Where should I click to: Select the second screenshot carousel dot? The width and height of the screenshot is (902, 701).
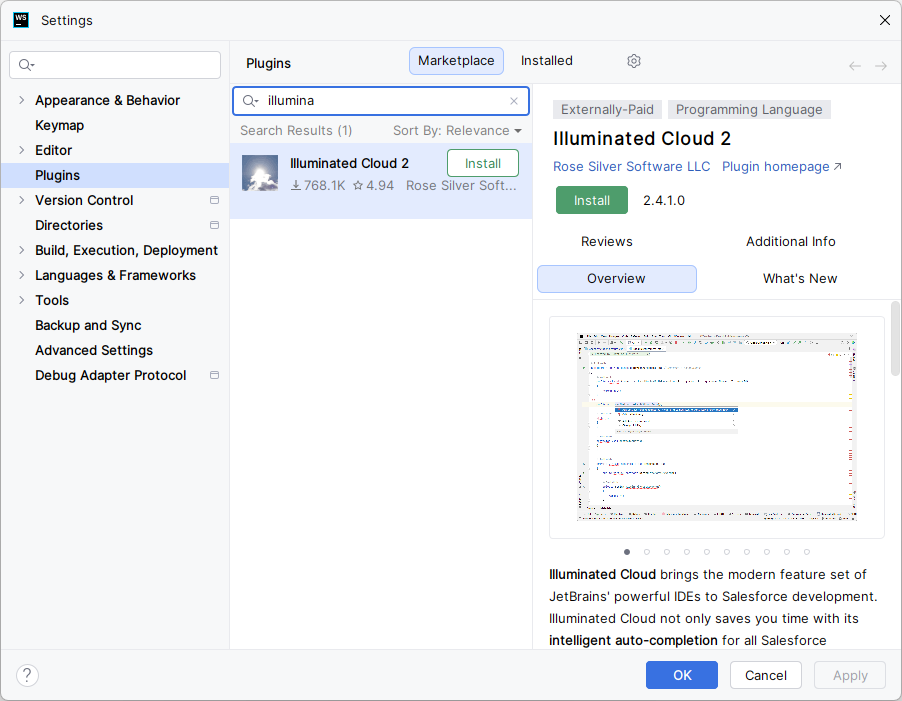[647, 552]
